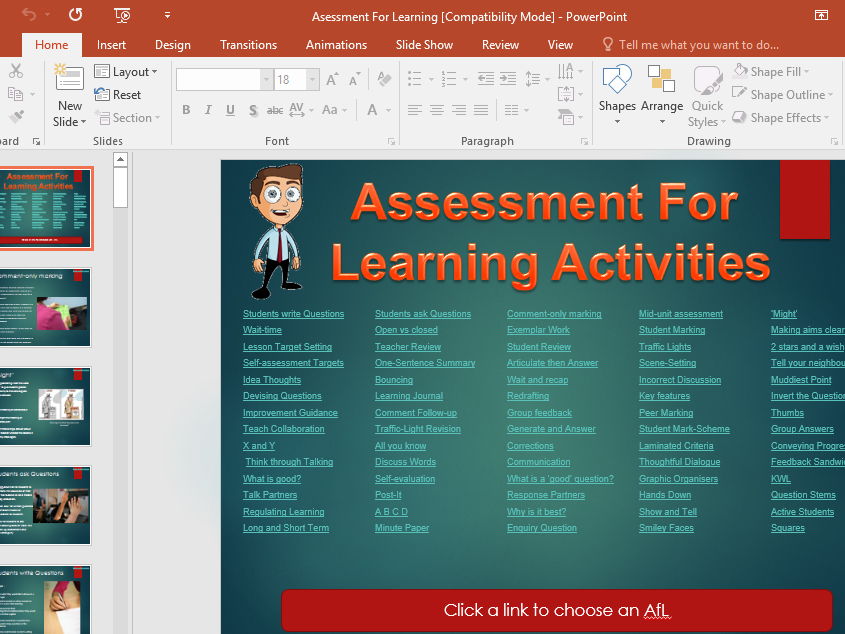845x634 pixels.
Task: Click the Wait-time link
Action: 262,330
